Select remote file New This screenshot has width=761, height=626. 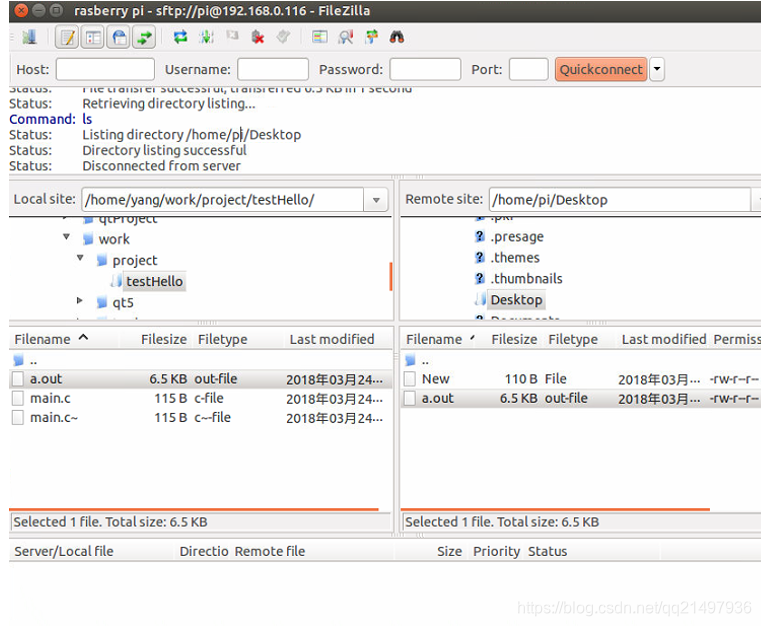581,379
